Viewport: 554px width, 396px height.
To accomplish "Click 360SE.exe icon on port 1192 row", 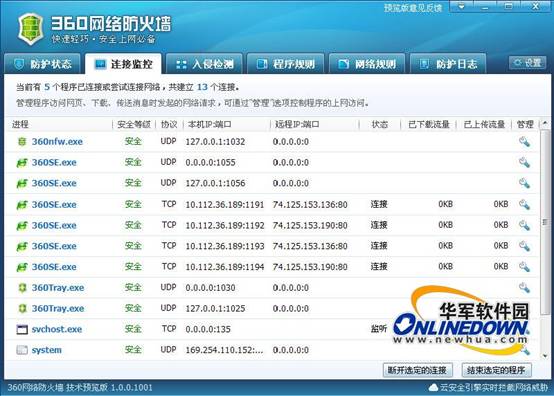I will click(x=22, y=225).
